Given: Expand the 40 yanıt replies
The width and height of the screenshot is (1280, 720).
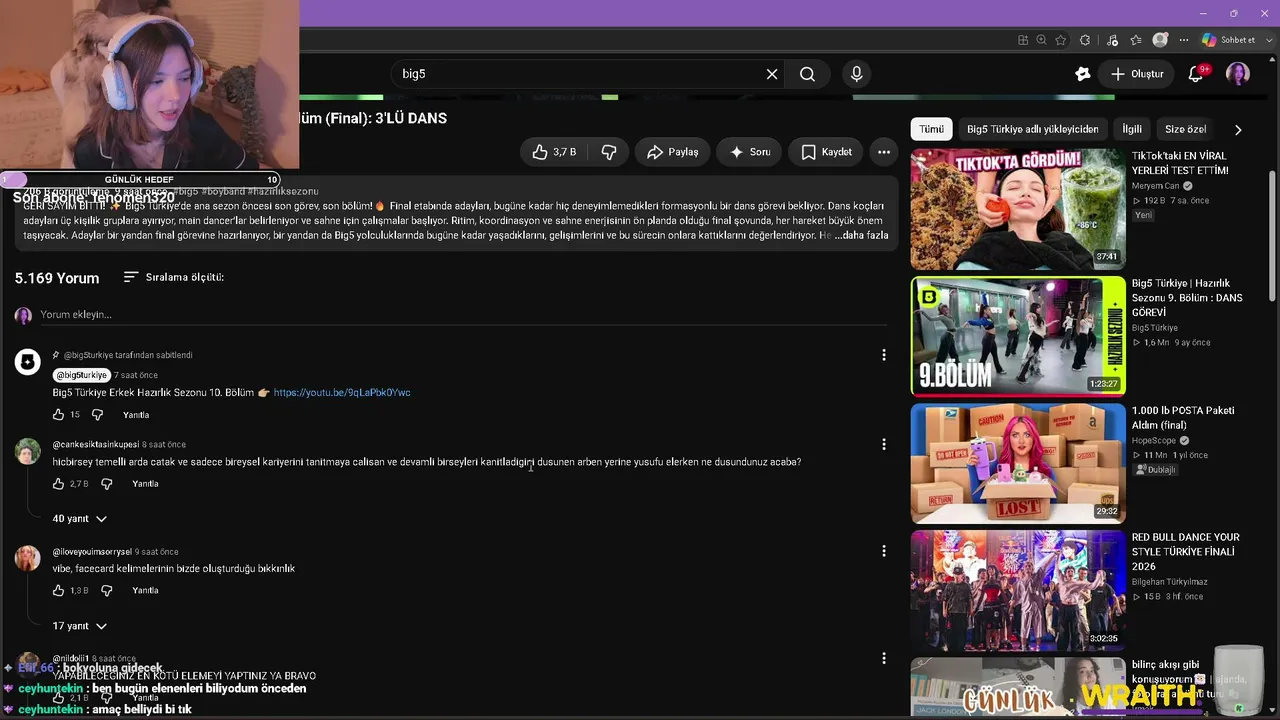Looking at the screenshot, I should (79, 519).
